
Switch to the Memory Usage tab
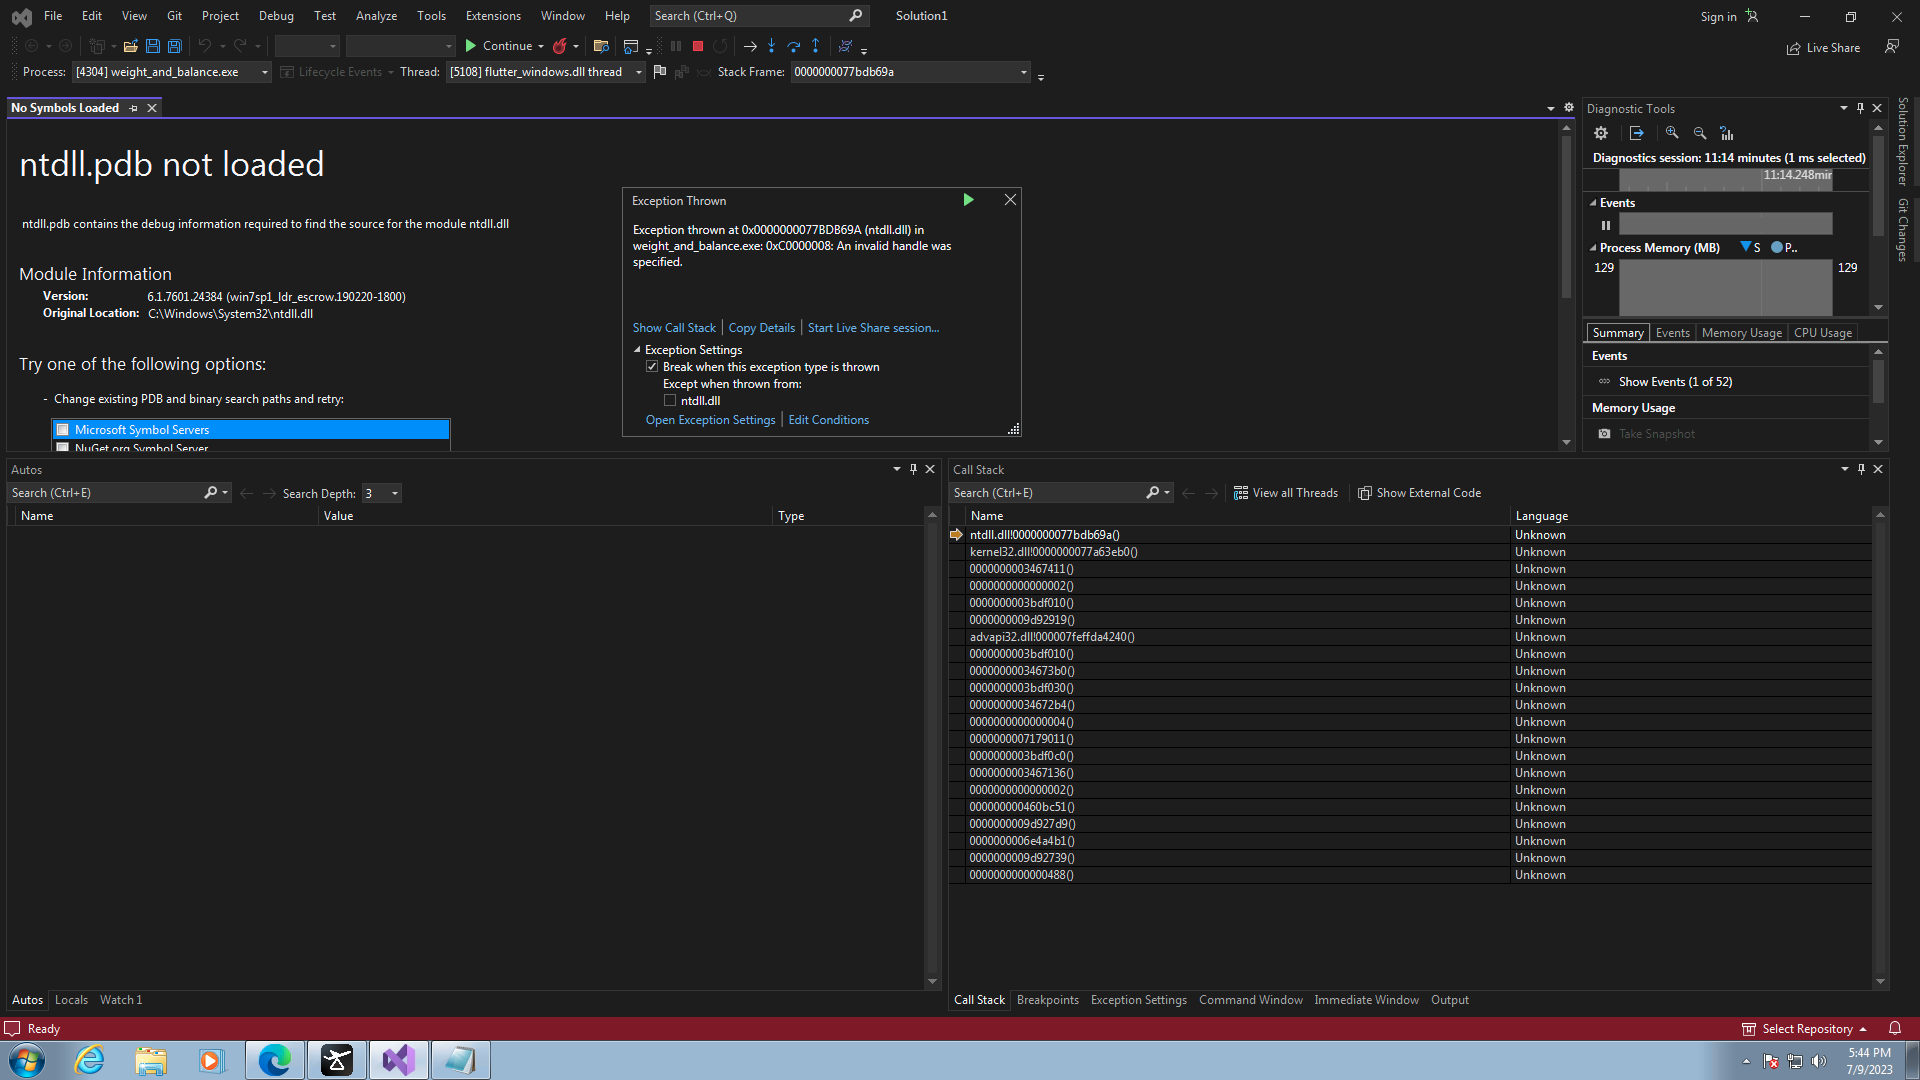point(1741,332)
